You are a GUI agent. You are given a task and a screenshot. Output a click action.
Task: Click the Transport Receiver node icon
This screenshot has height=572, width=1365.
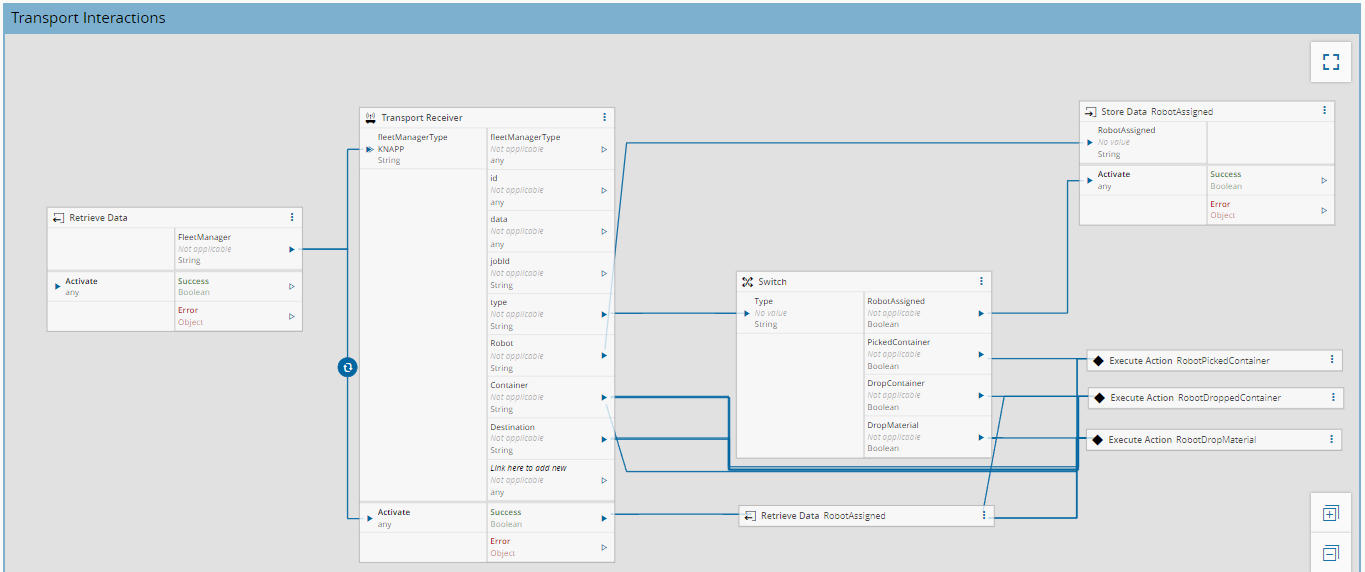click(x=371, y=118)
